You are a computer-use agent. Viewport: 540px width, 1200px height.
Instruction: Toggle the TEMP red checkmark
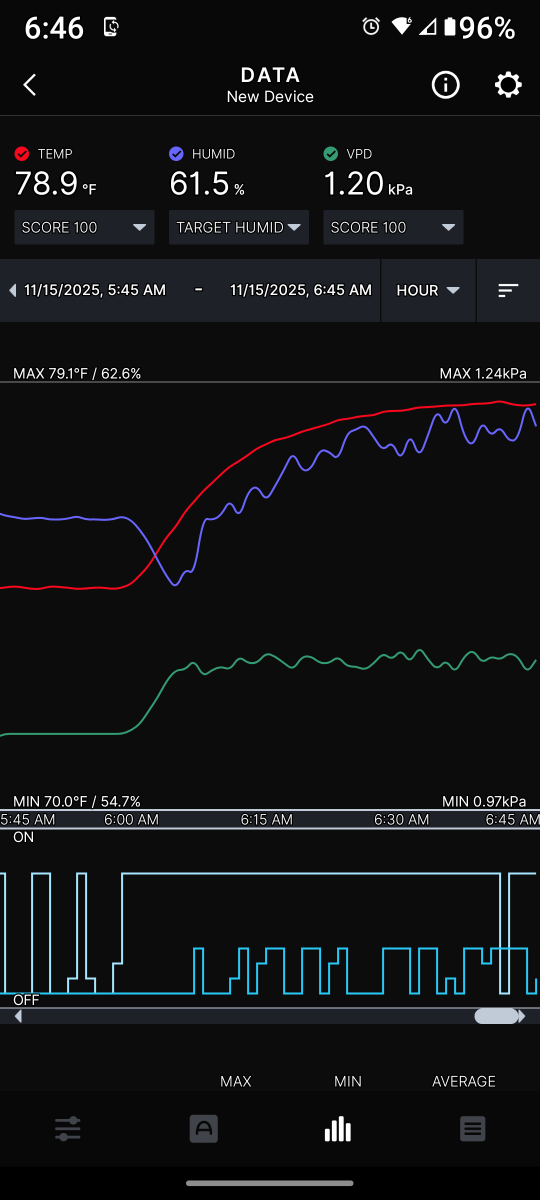(x=22, y=154)
